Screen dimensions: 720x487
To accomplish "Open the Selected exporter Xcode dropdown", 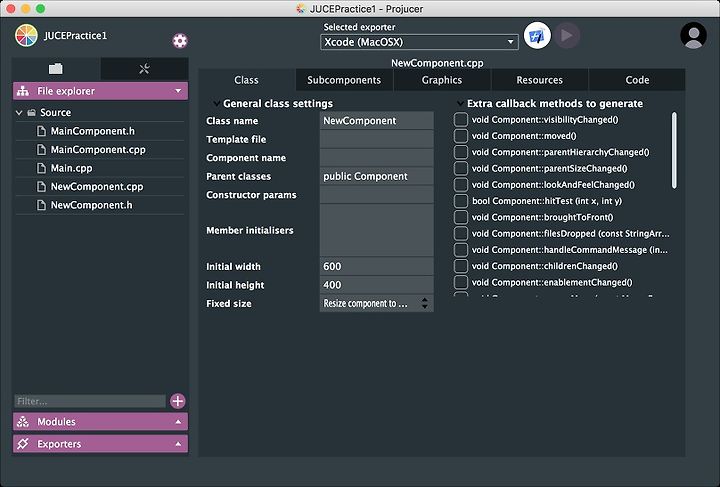I will click(x=419, y=42).
